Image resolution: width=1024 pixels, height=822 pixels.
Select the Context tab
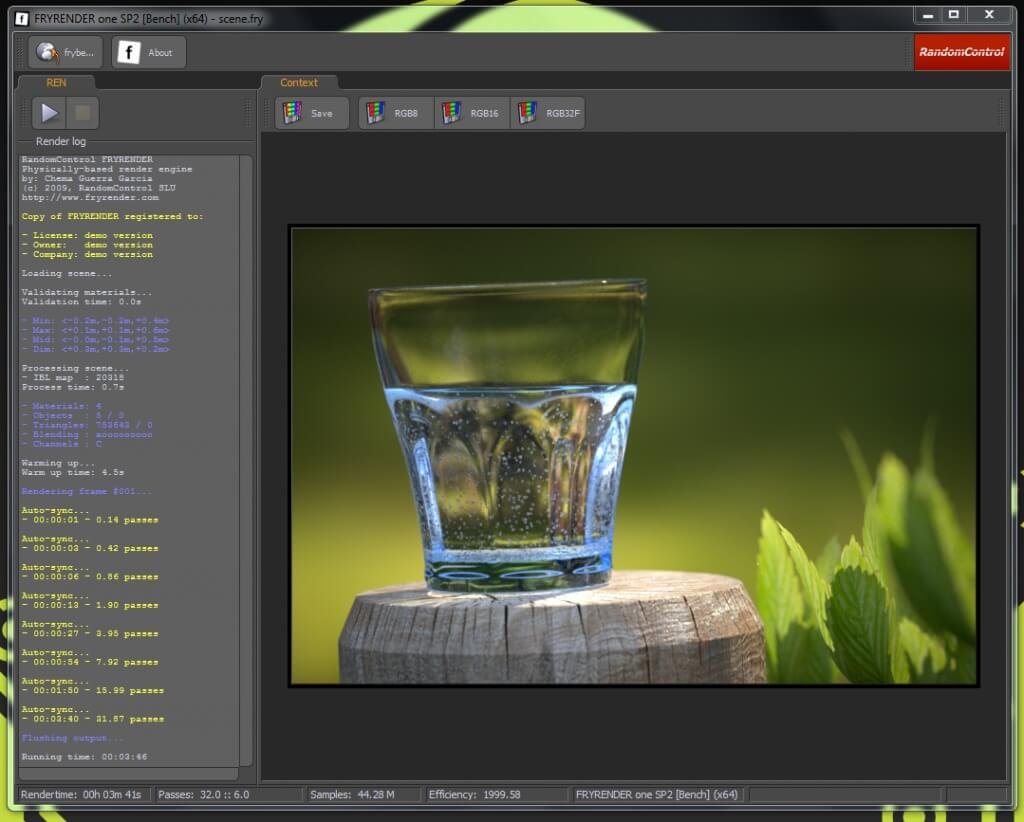pos(299,82)
